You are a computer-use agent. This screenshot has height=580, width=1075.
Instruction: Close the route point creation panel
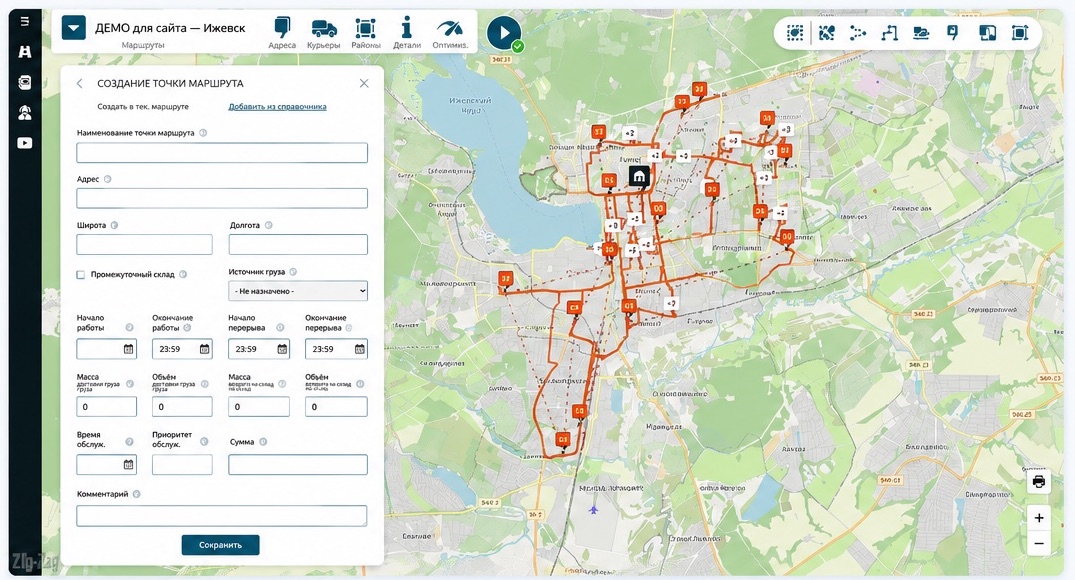pyautogui.click(x=364, y=83)
